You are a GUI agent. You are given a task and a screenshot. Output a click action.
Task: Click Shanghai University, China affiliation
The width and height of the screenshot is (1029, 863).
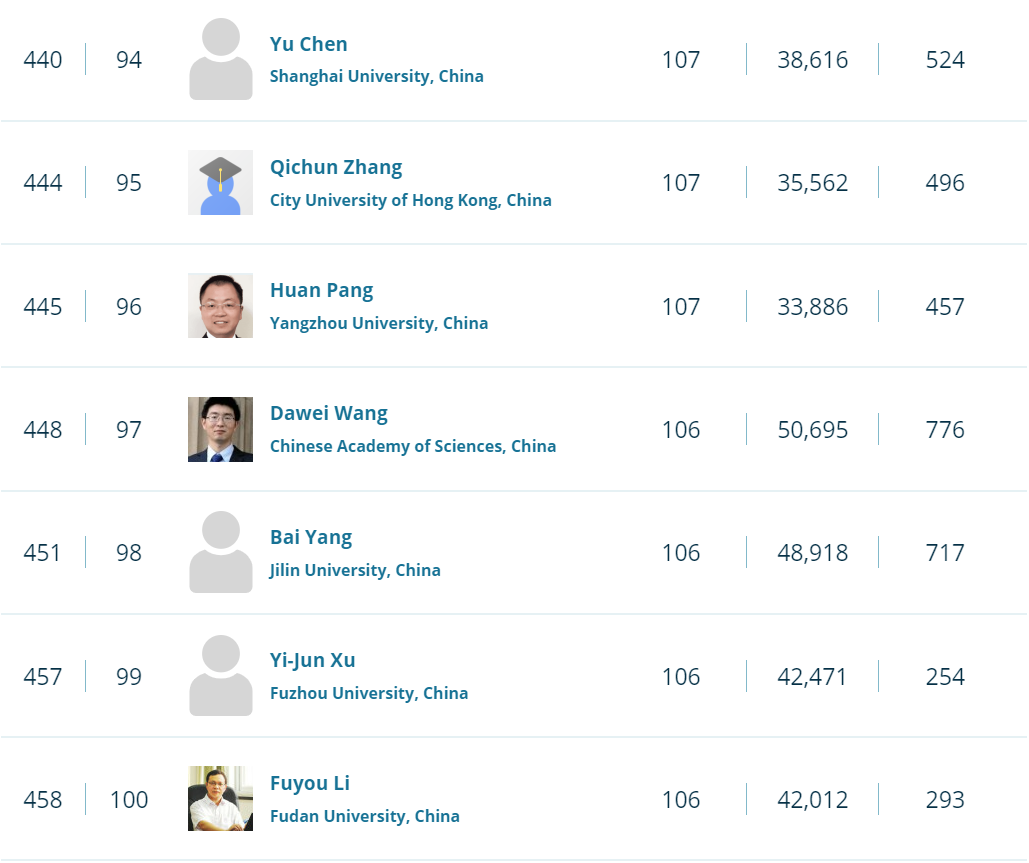[376, 77]
